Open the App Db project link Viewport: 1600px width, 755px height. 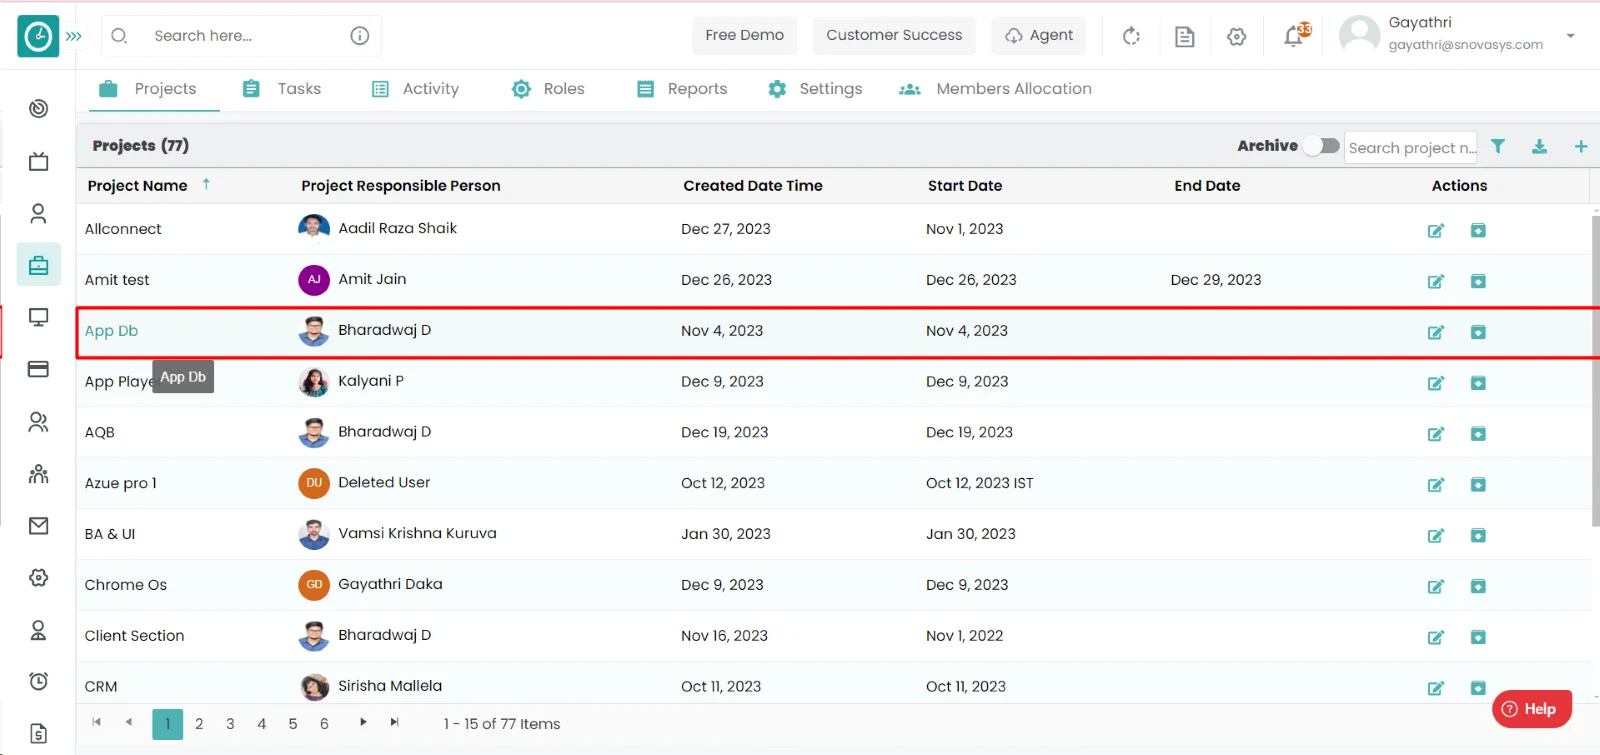tap(111, 331)
